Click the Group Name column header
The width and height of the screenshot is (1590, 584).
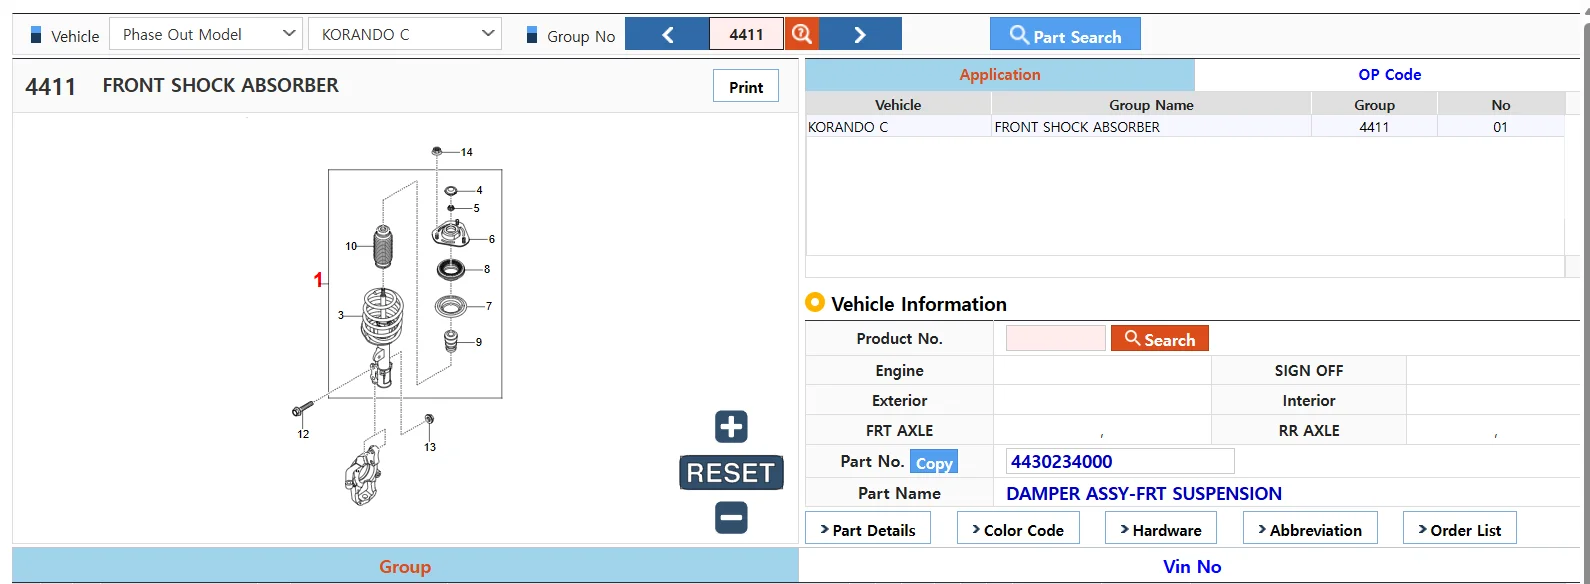[1151, 104]
